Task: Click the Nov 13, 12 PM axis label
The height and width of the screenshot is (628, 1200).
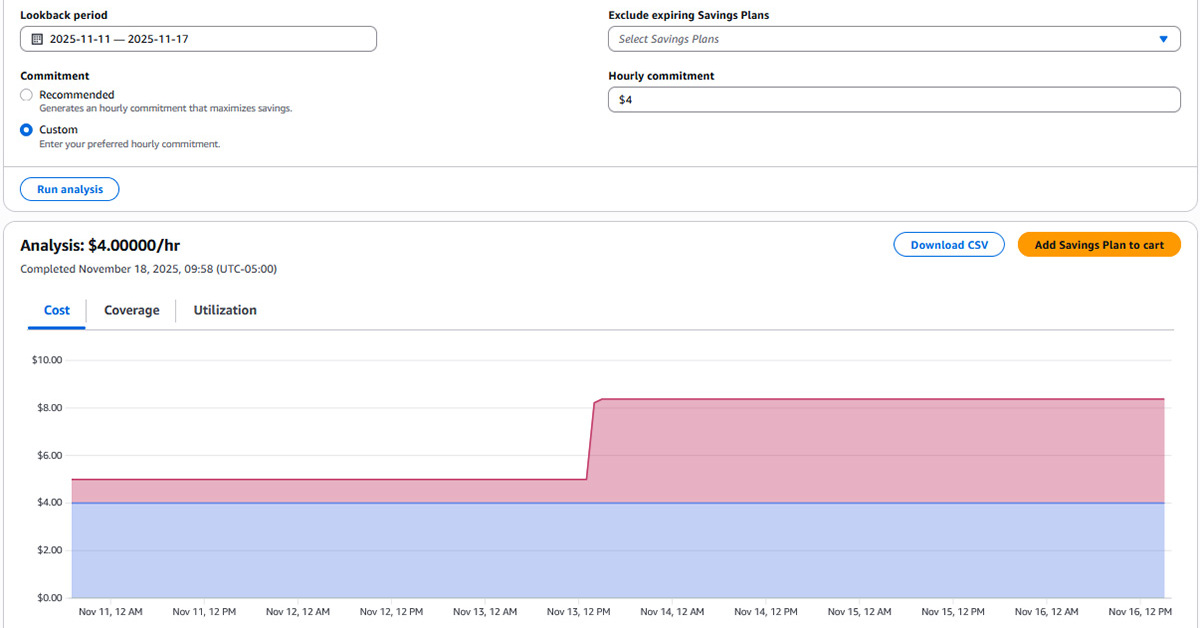Action: (578, 611)
